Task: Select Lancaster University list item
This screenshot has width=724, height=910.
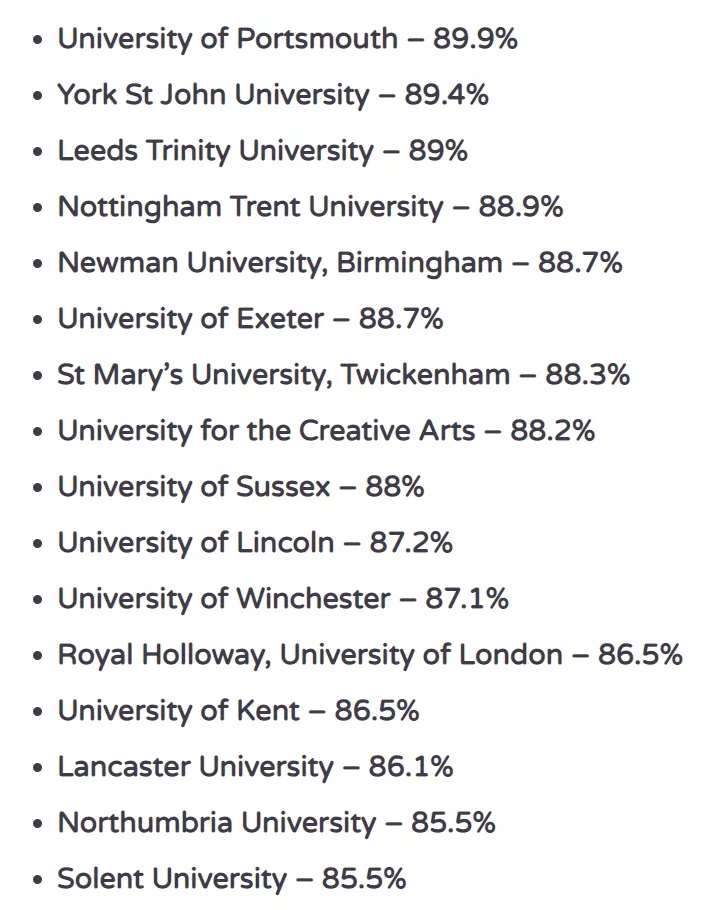Action: tap(255, 767)
